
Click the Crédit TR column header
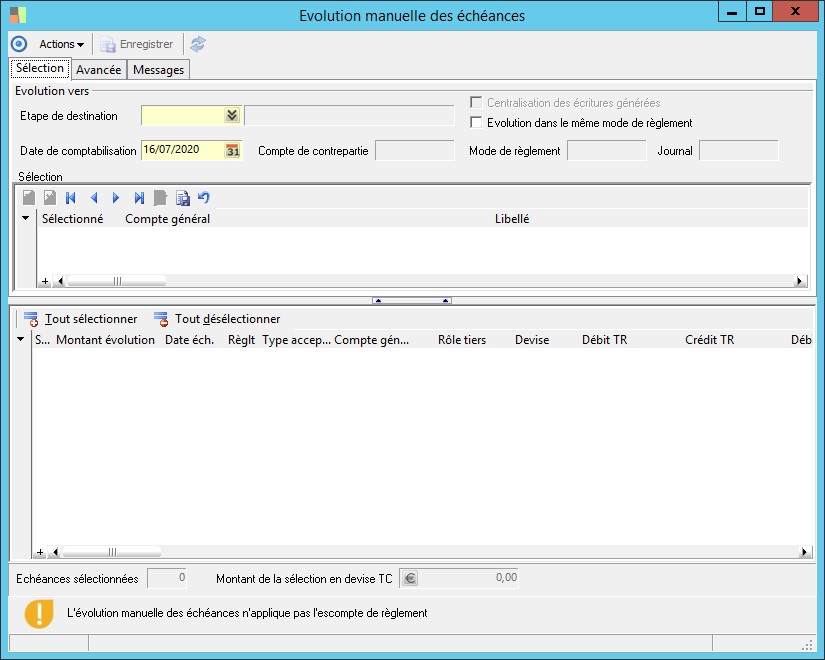point(709,340)
